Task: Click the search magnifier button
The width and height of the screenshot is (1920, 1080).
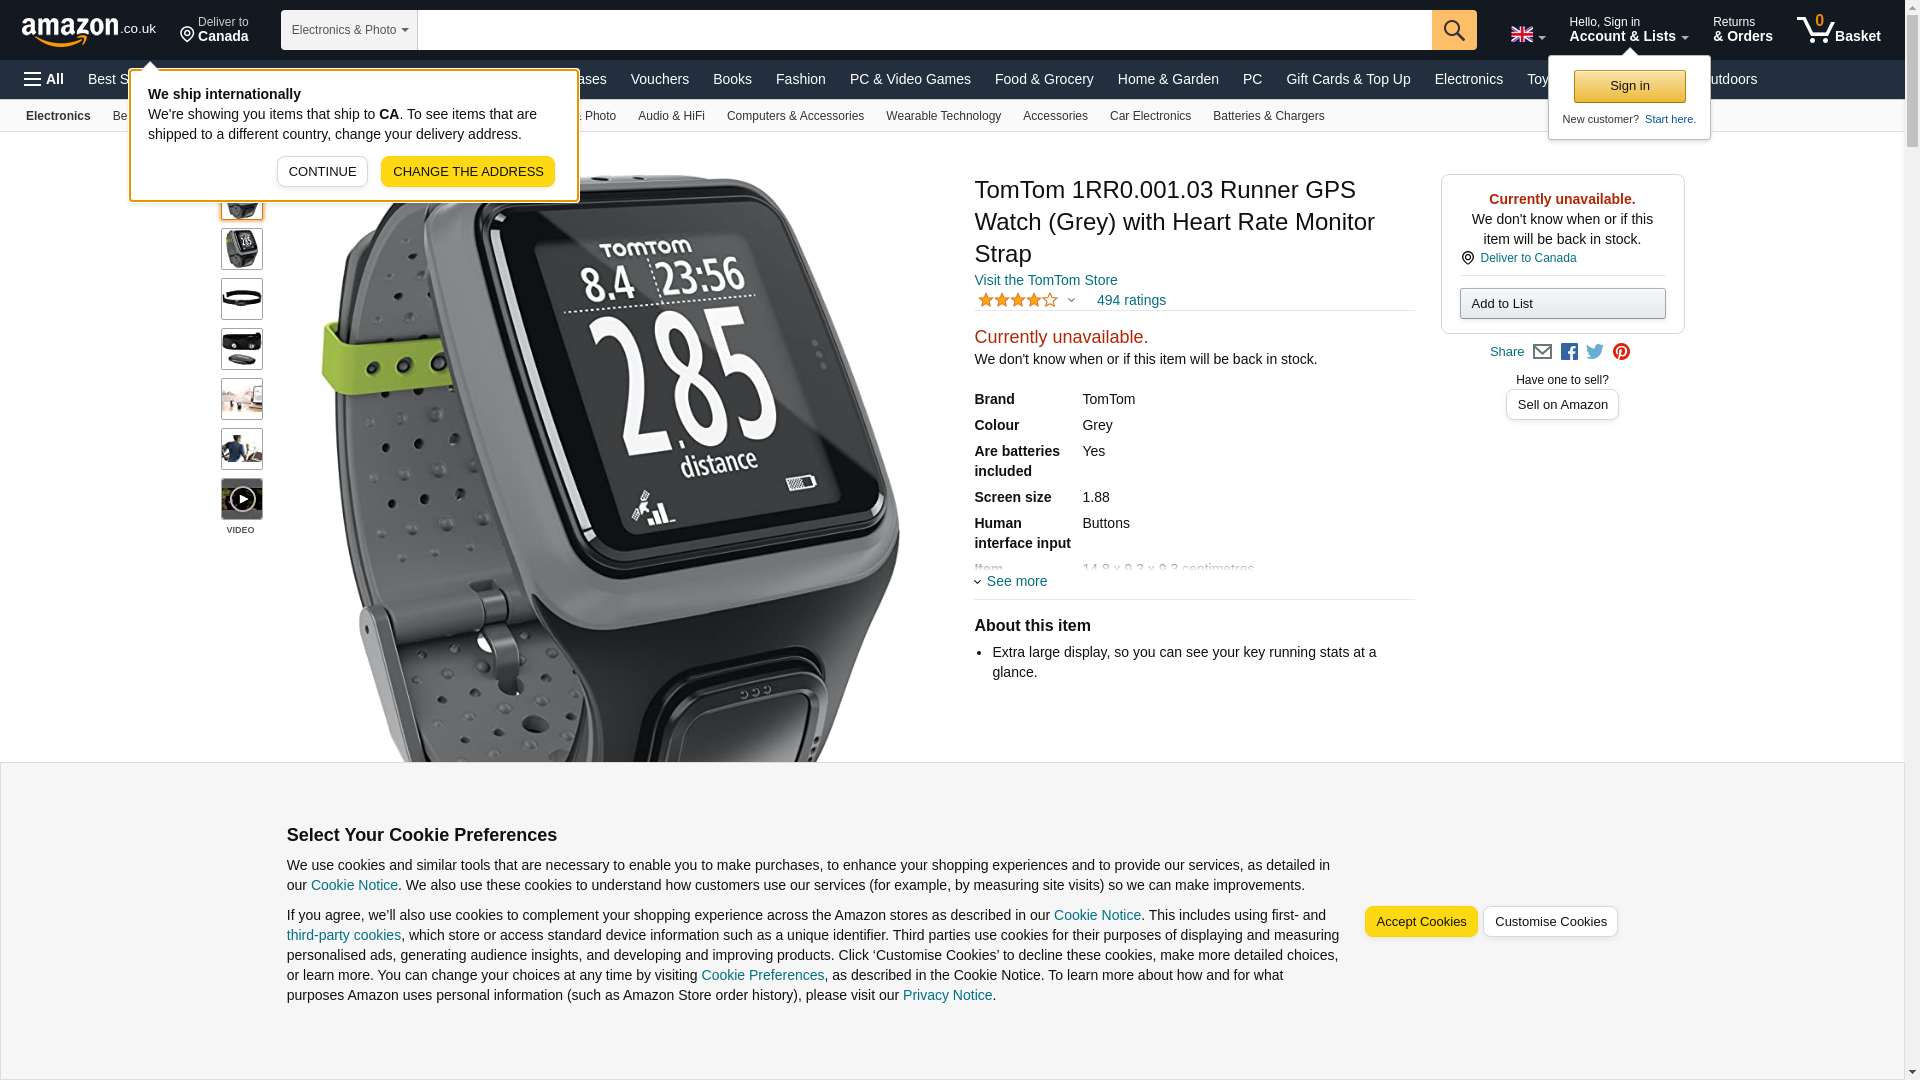Action: [x=1454, y=30]
